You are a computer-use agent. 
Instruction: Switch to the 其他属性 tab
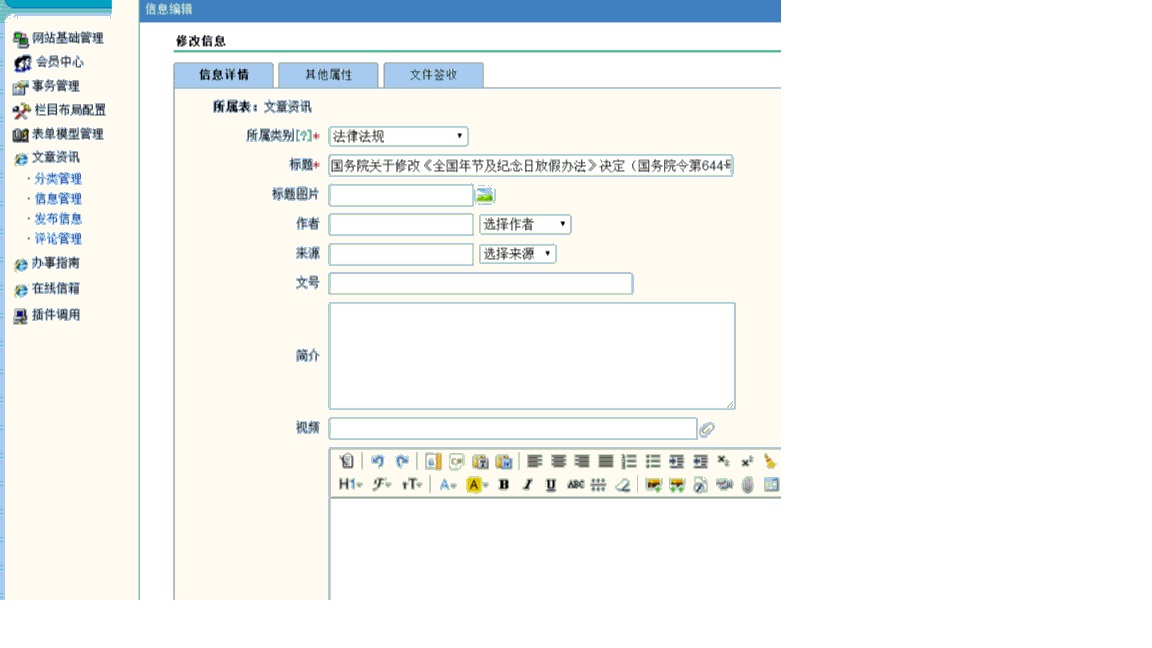(x=328, y=75)
